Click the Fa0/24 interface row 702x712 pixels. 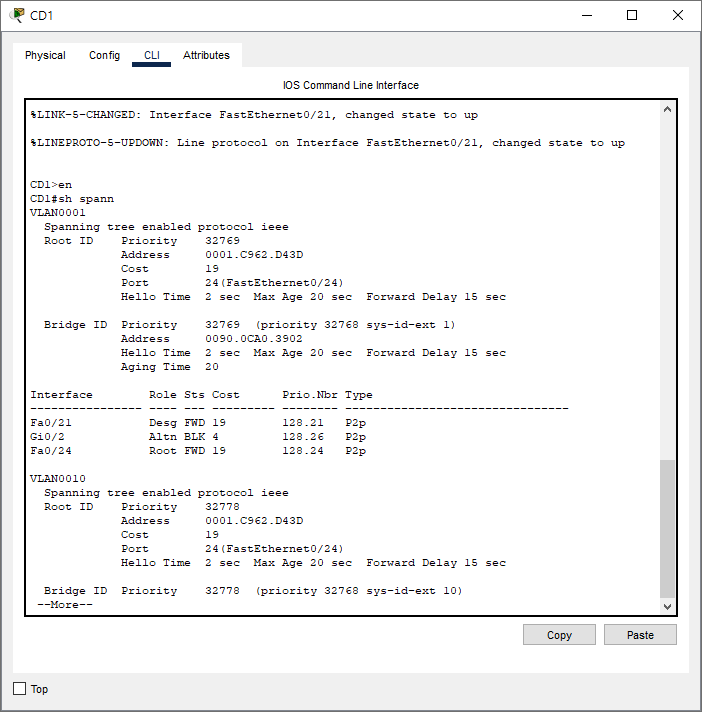(198, 451)
